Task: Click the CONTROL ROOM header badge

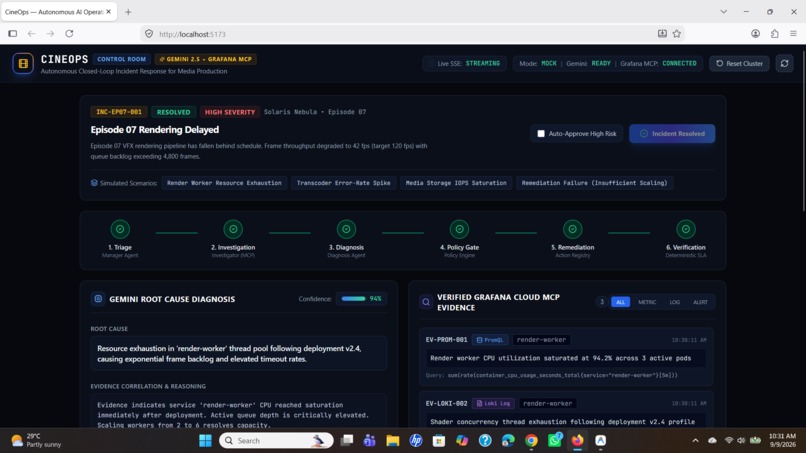Action: pos(121,59)
